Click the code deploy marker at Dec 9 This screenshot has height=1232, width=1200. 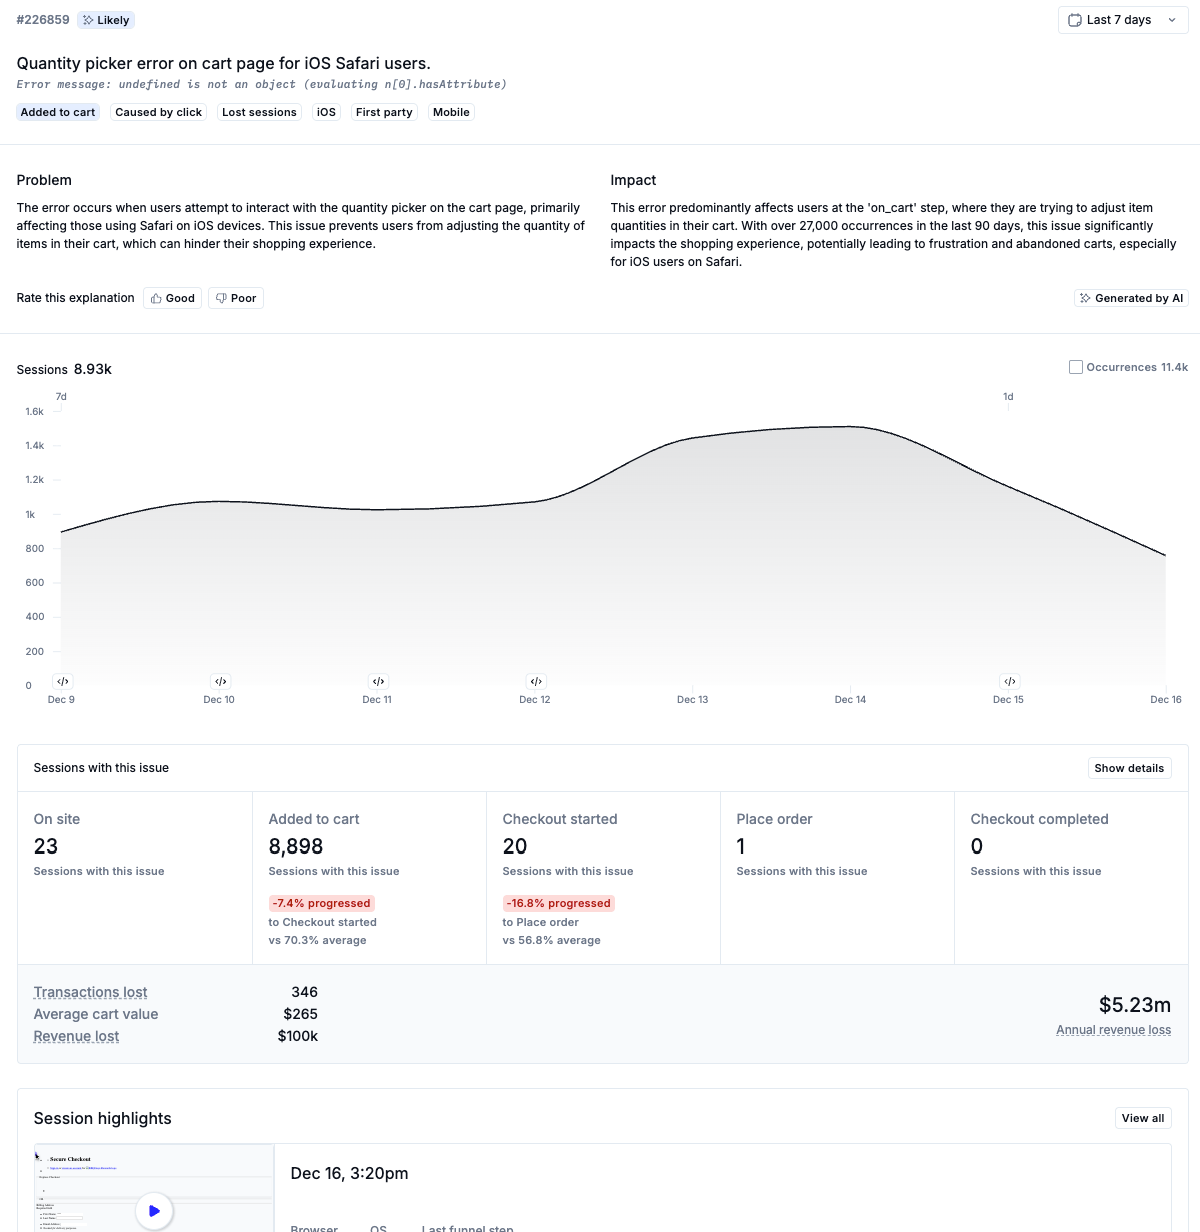click(63, 681)
